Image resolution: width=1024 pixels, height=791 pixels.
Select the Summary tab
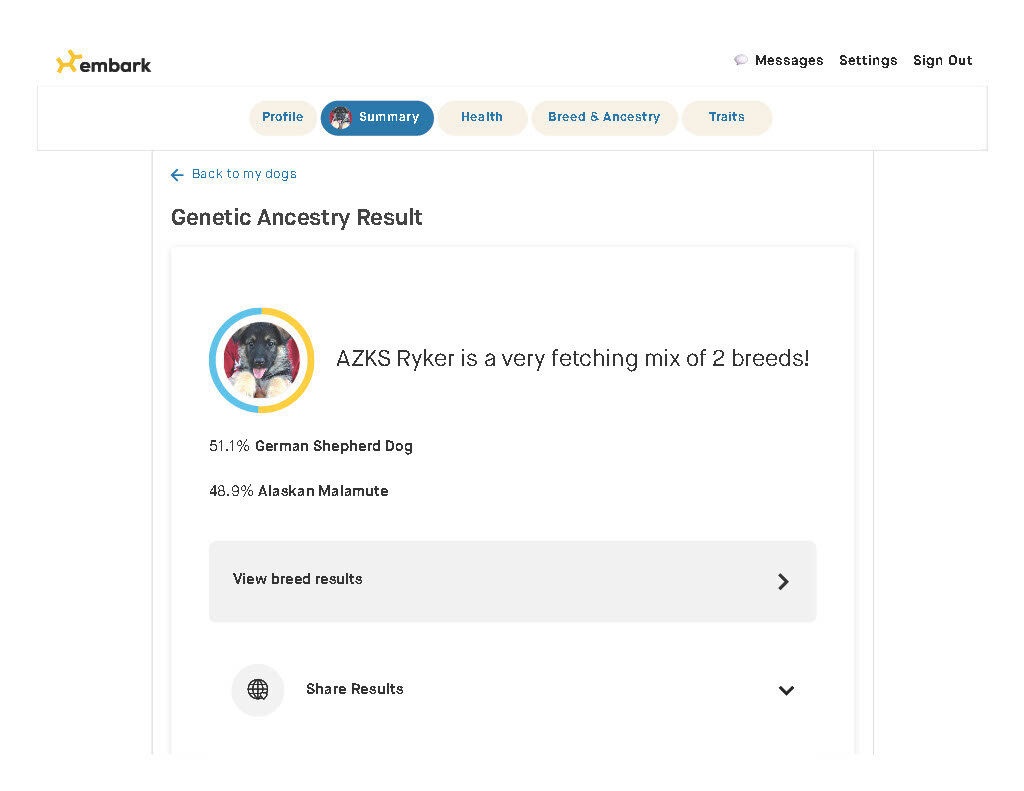pos(377,118)
